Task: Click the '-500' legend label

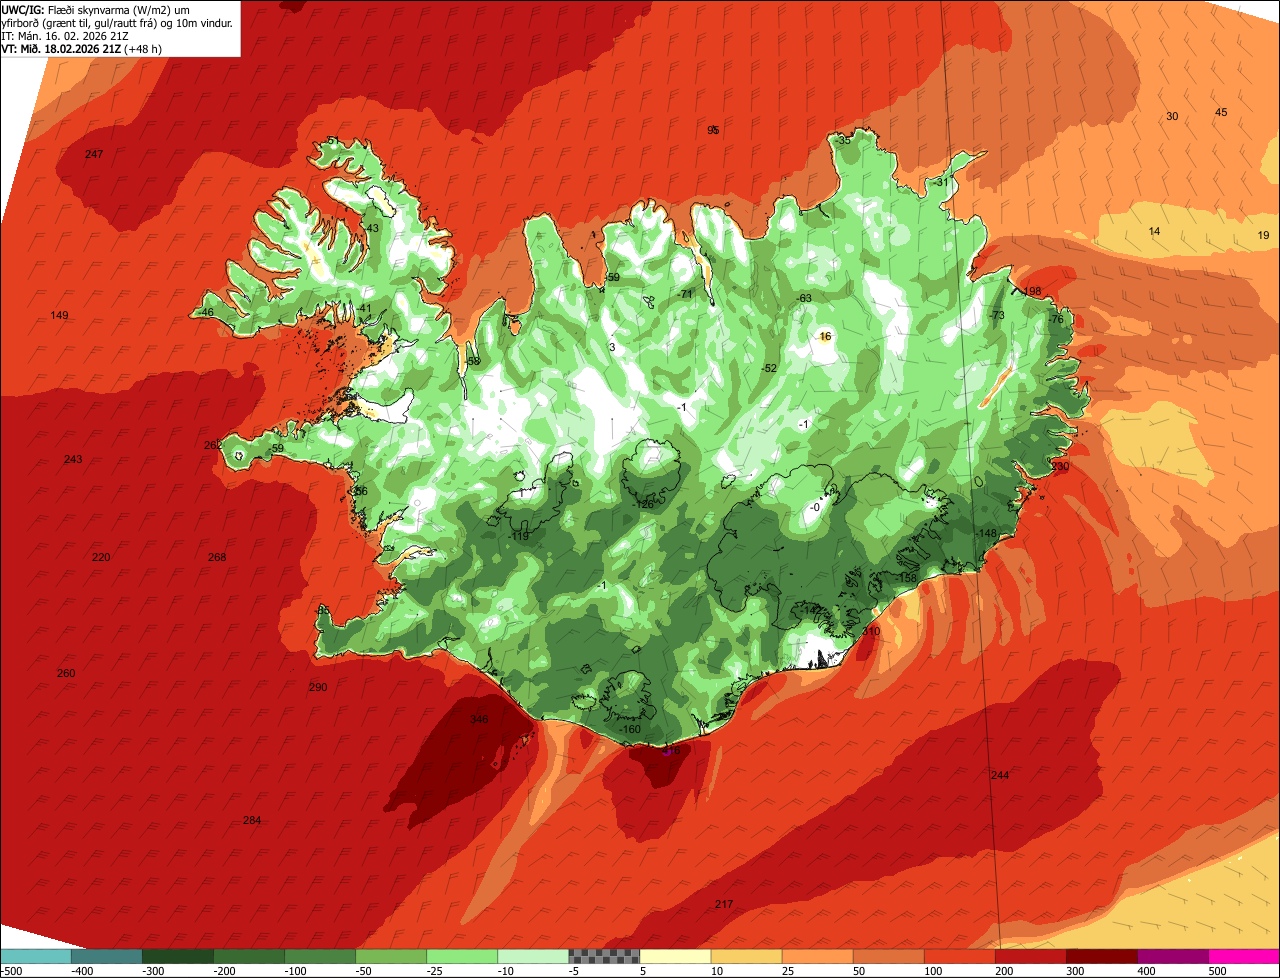Action: 11,971
